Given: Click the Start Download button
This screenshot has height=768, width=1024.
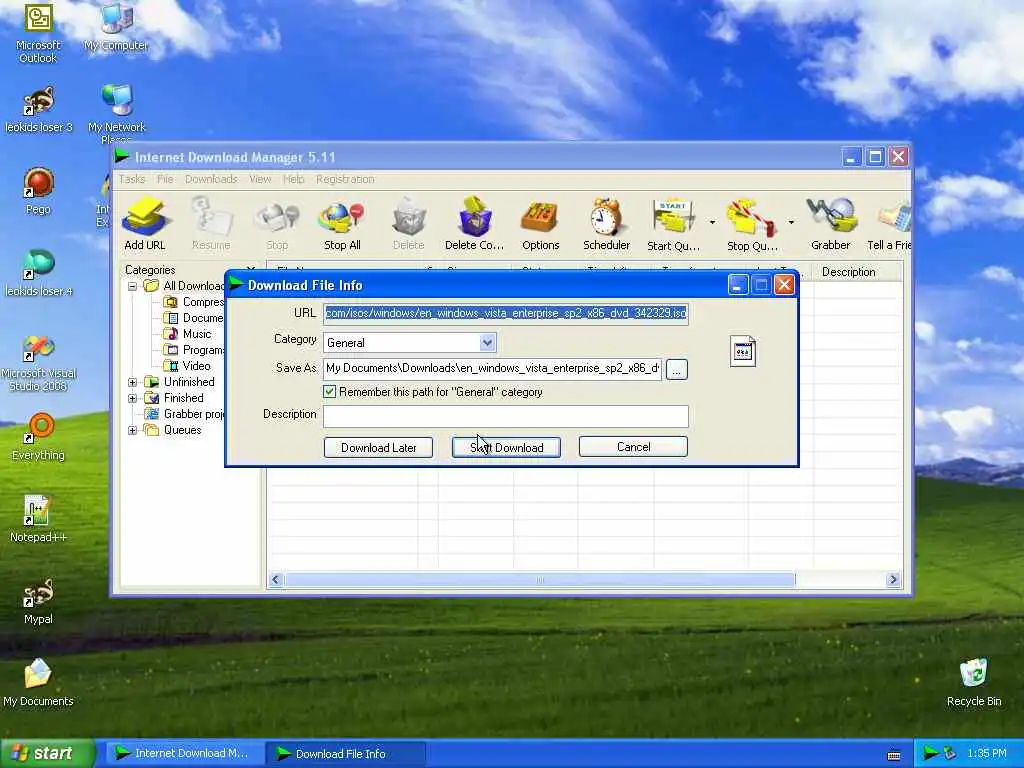Looking at the screenshot, I should (506, 447).
